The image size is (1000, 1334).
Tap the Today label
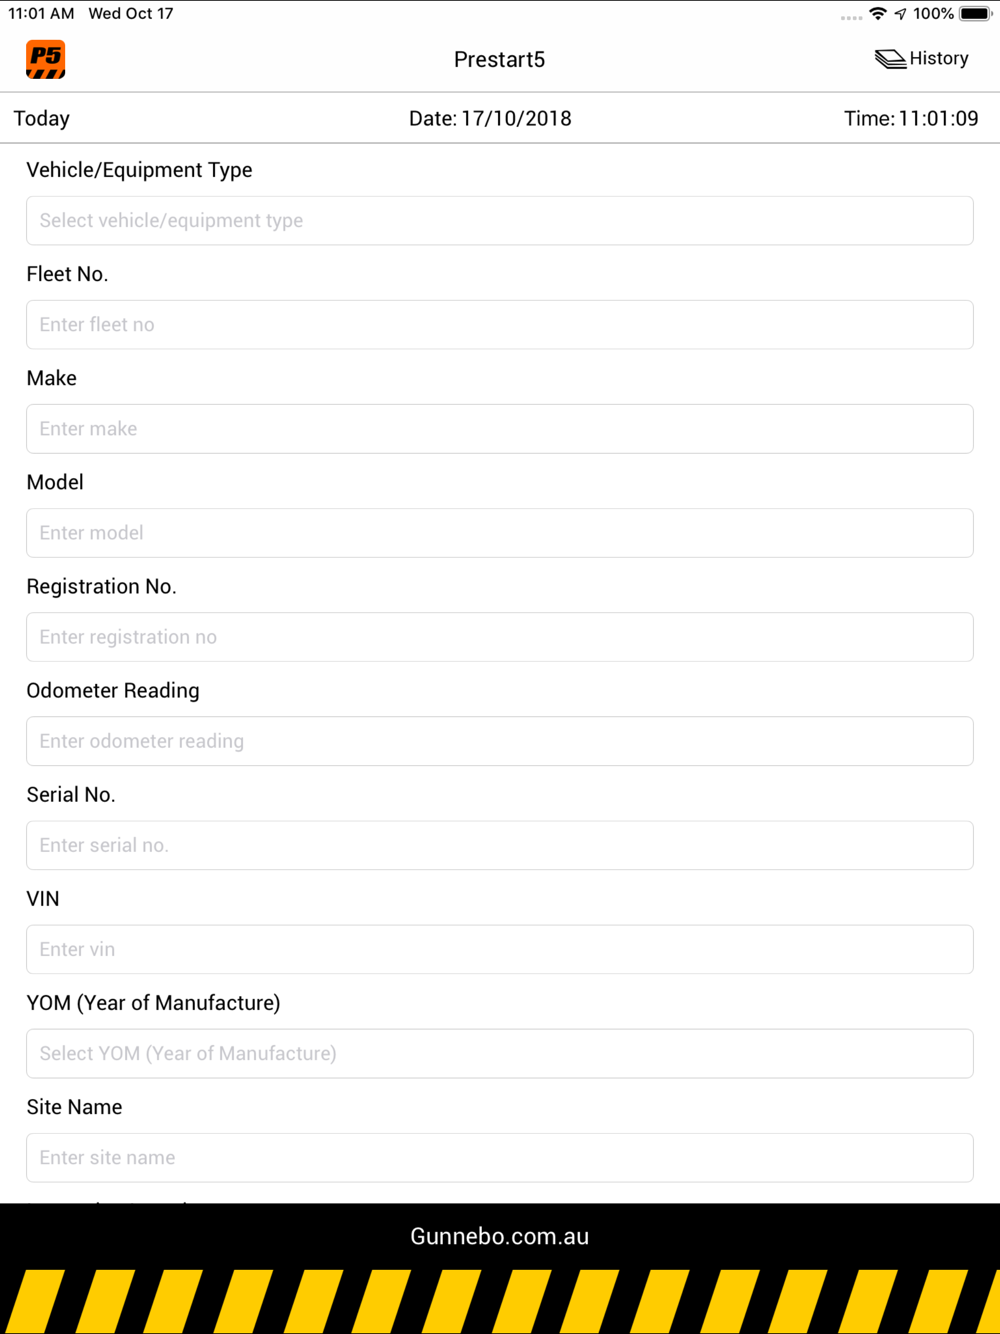pyautogui.click(x=42, y=119)
